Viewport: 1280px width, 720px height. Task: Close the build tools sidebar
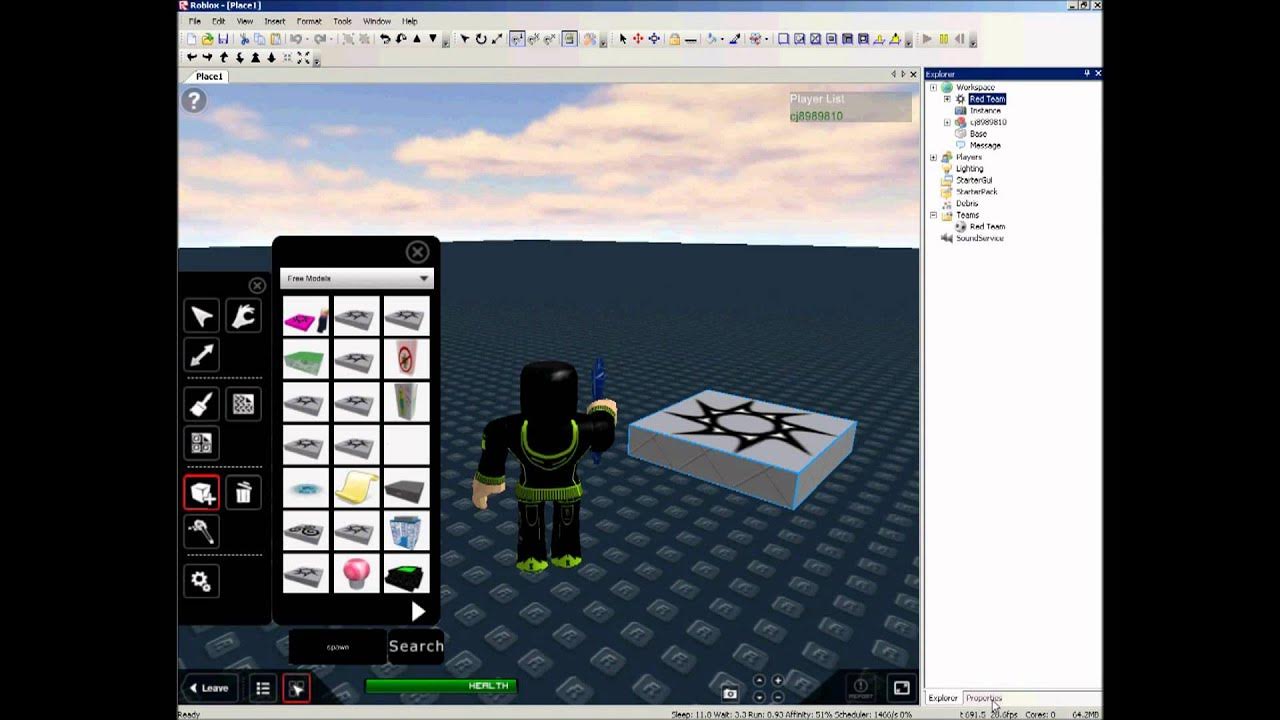click(257, 285)
